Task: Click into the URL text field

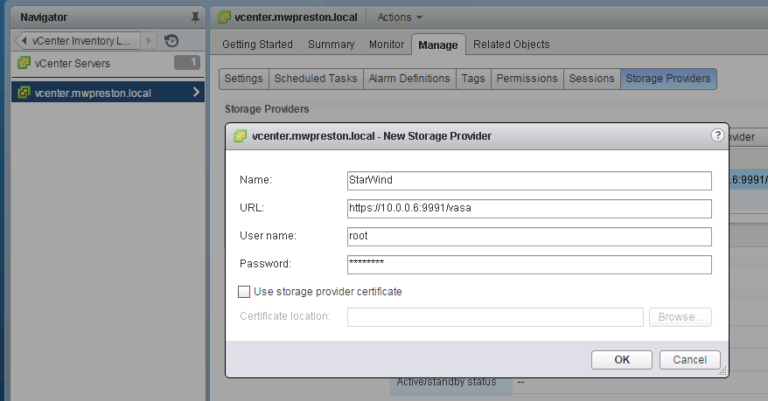Action: point(529,209)
